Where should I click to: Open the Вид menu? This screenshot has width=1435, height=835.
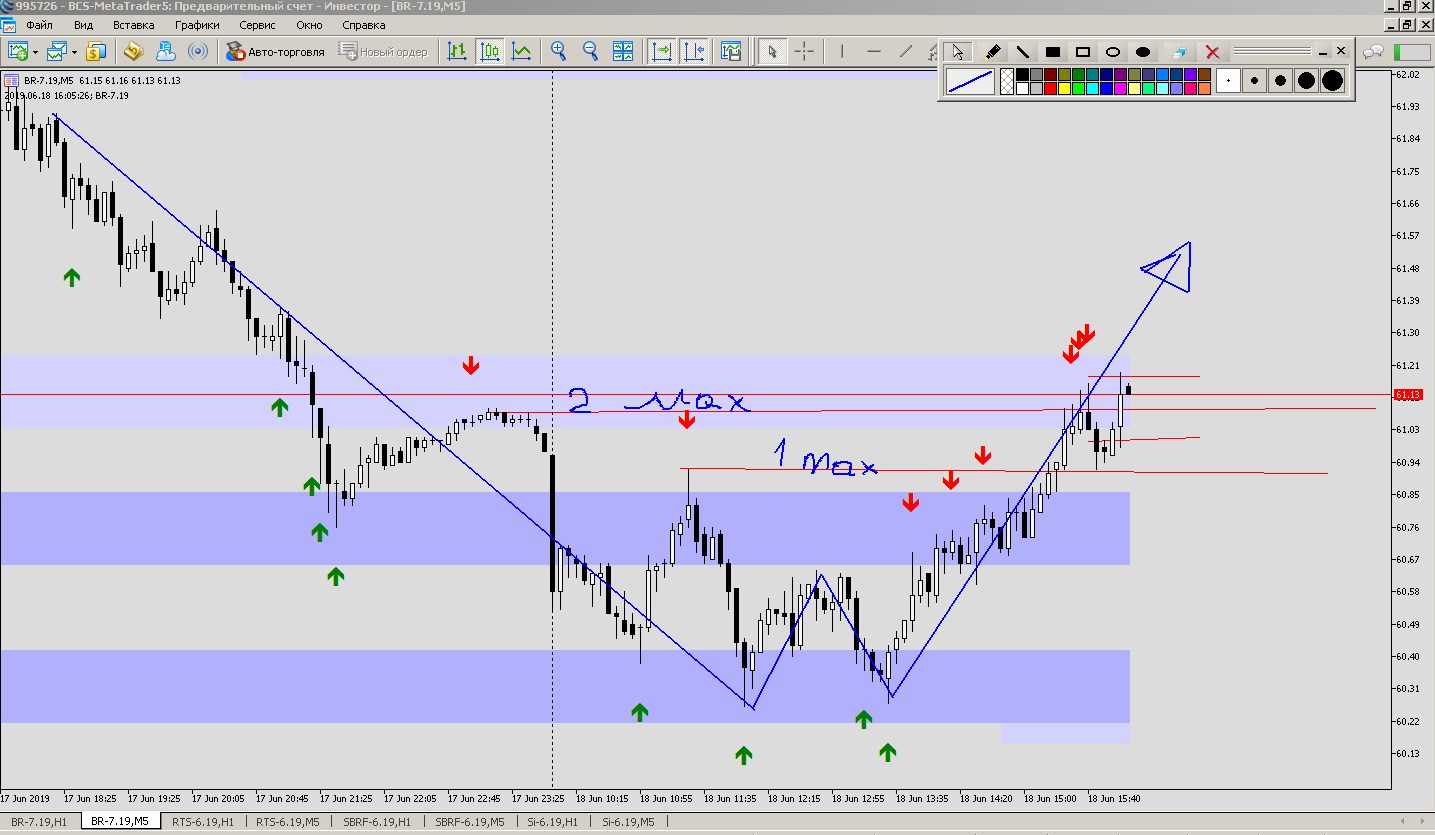click(84, 25)
